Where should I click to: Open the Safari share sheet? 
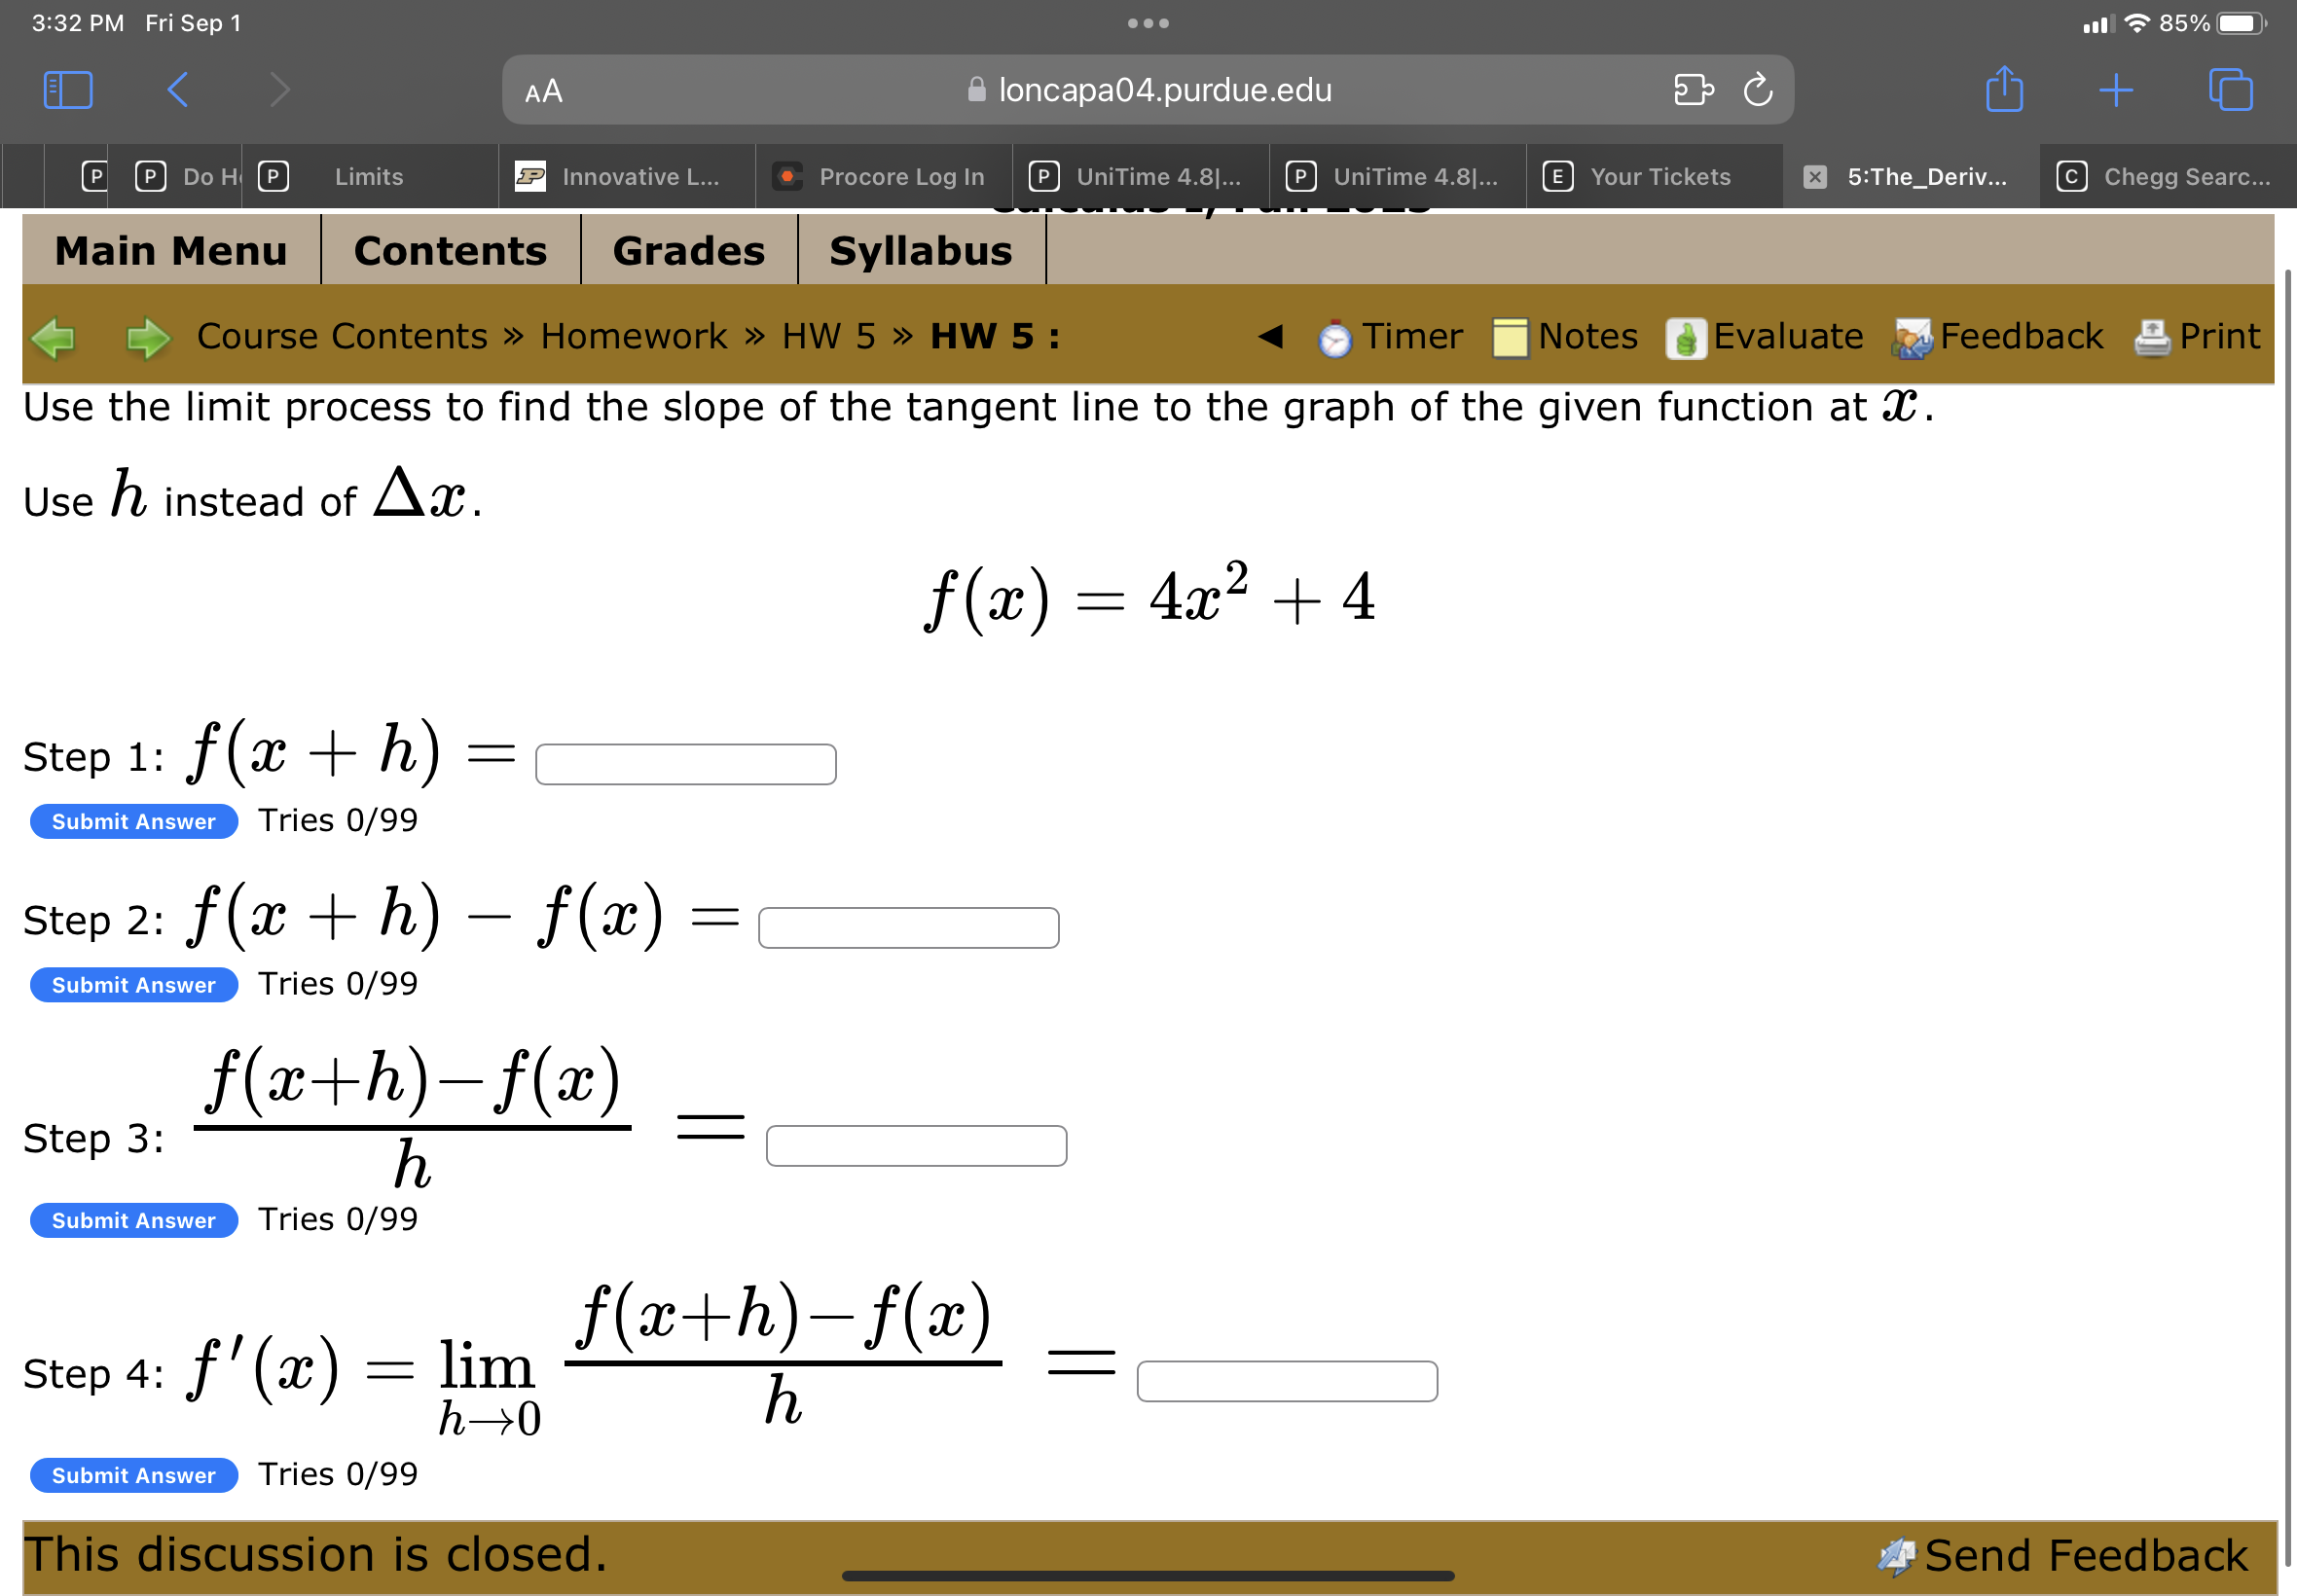click(x=2003, y=89)
